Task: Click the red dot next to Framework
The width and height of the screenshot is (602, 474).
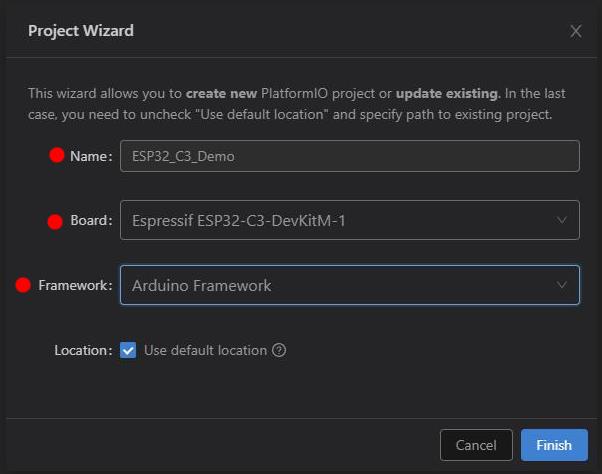Action: (x=23, y=285)
